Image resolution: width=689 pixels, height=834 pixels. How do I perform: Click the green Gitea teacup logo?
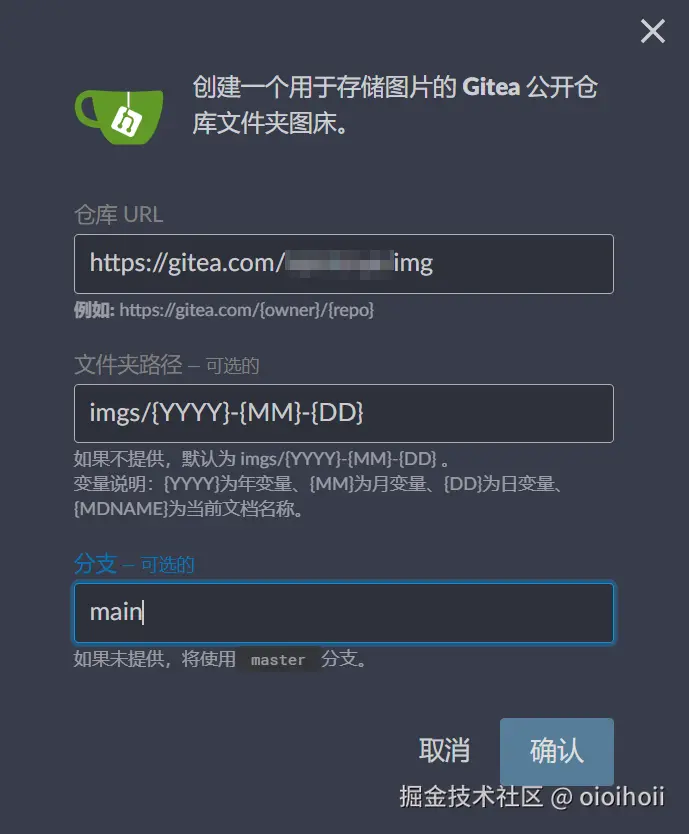[x=119, y=116]
